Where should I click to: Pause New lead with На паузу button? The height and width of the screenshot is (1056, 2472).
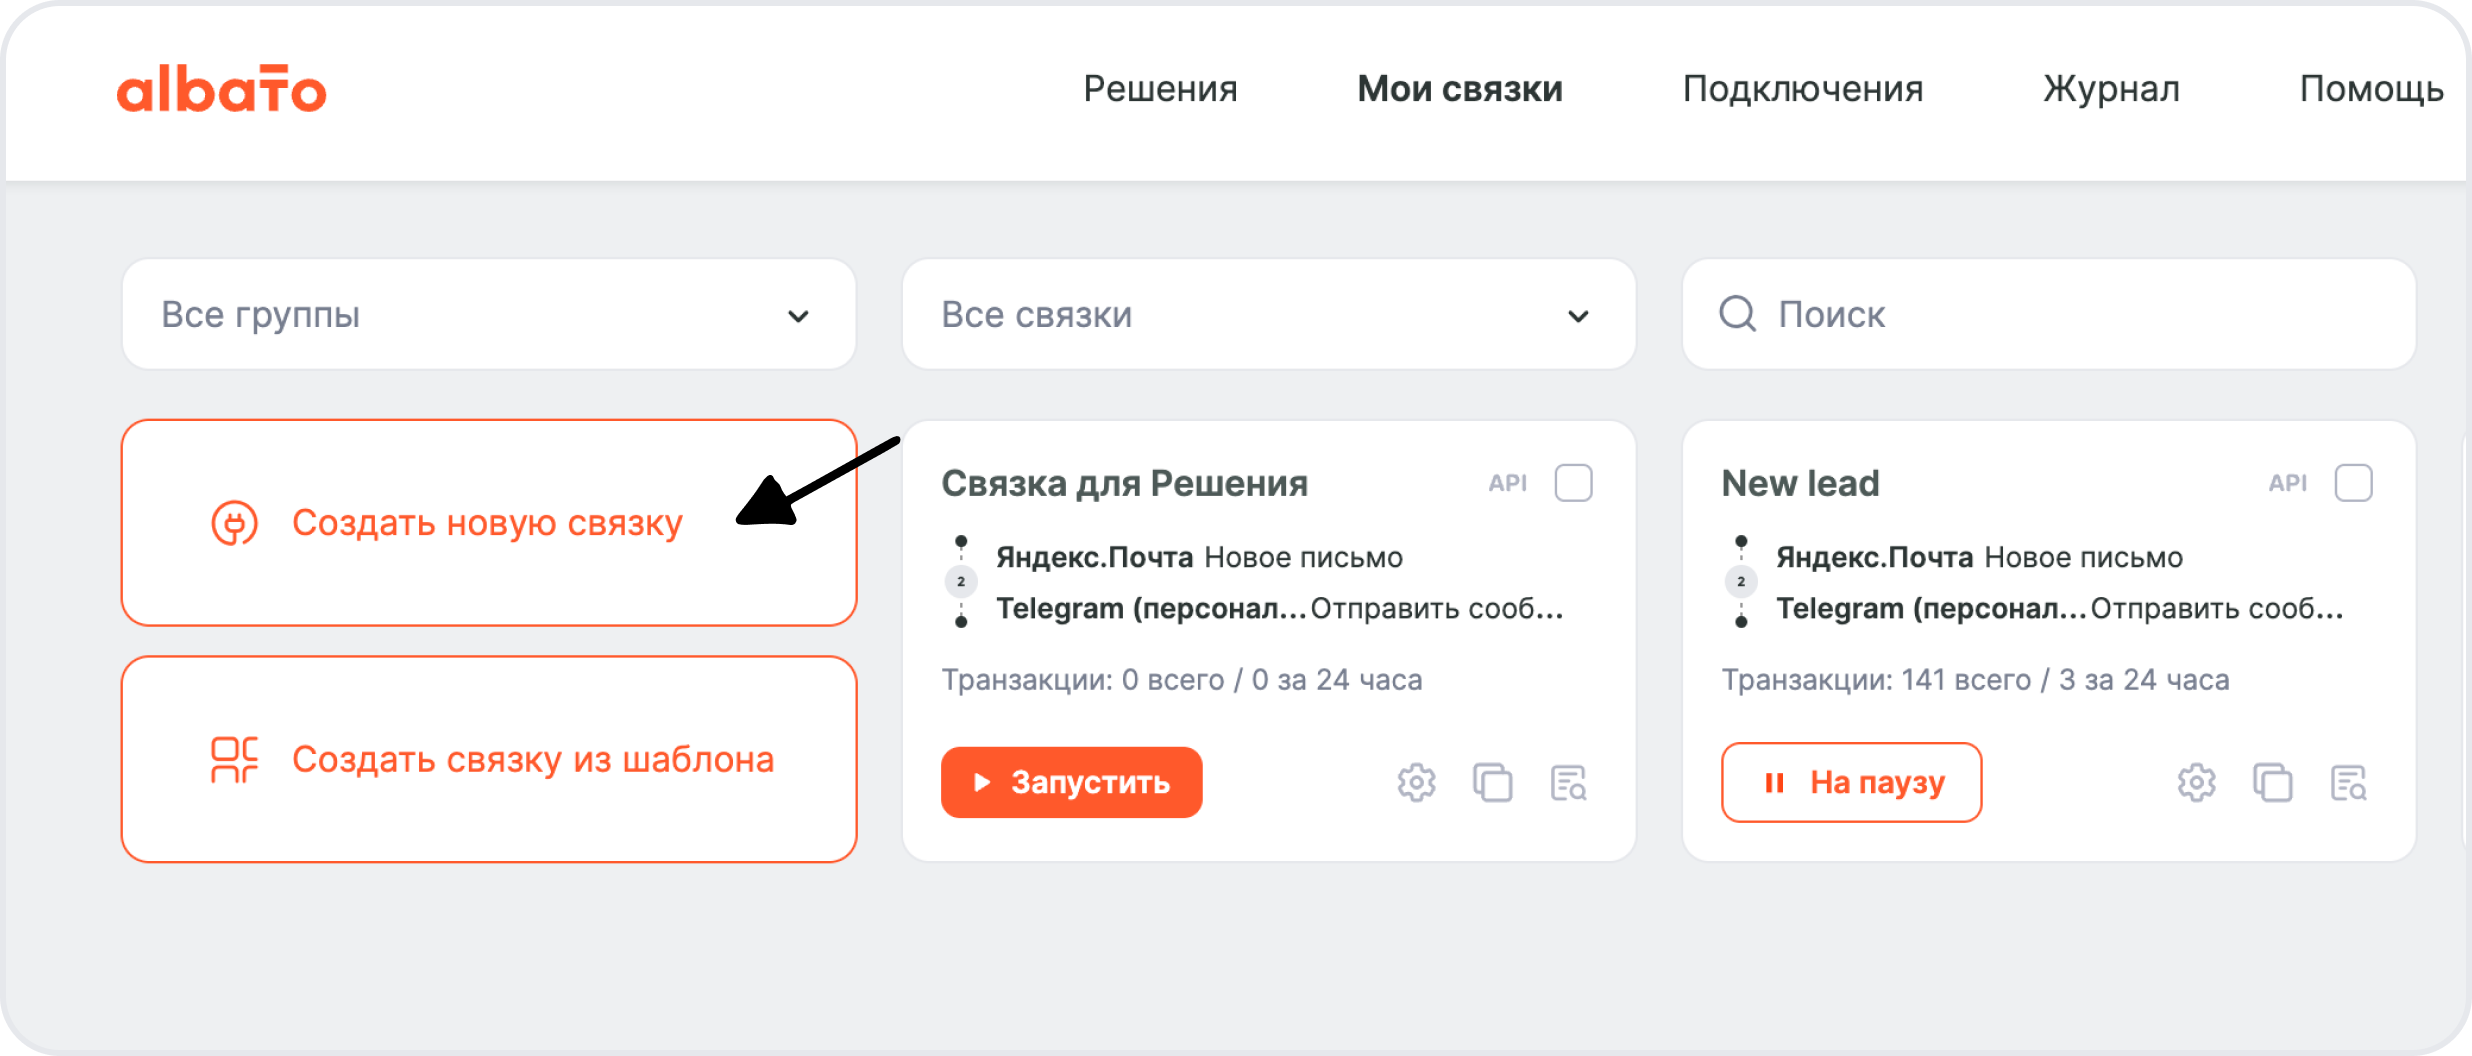click(x=1851, y=783)
